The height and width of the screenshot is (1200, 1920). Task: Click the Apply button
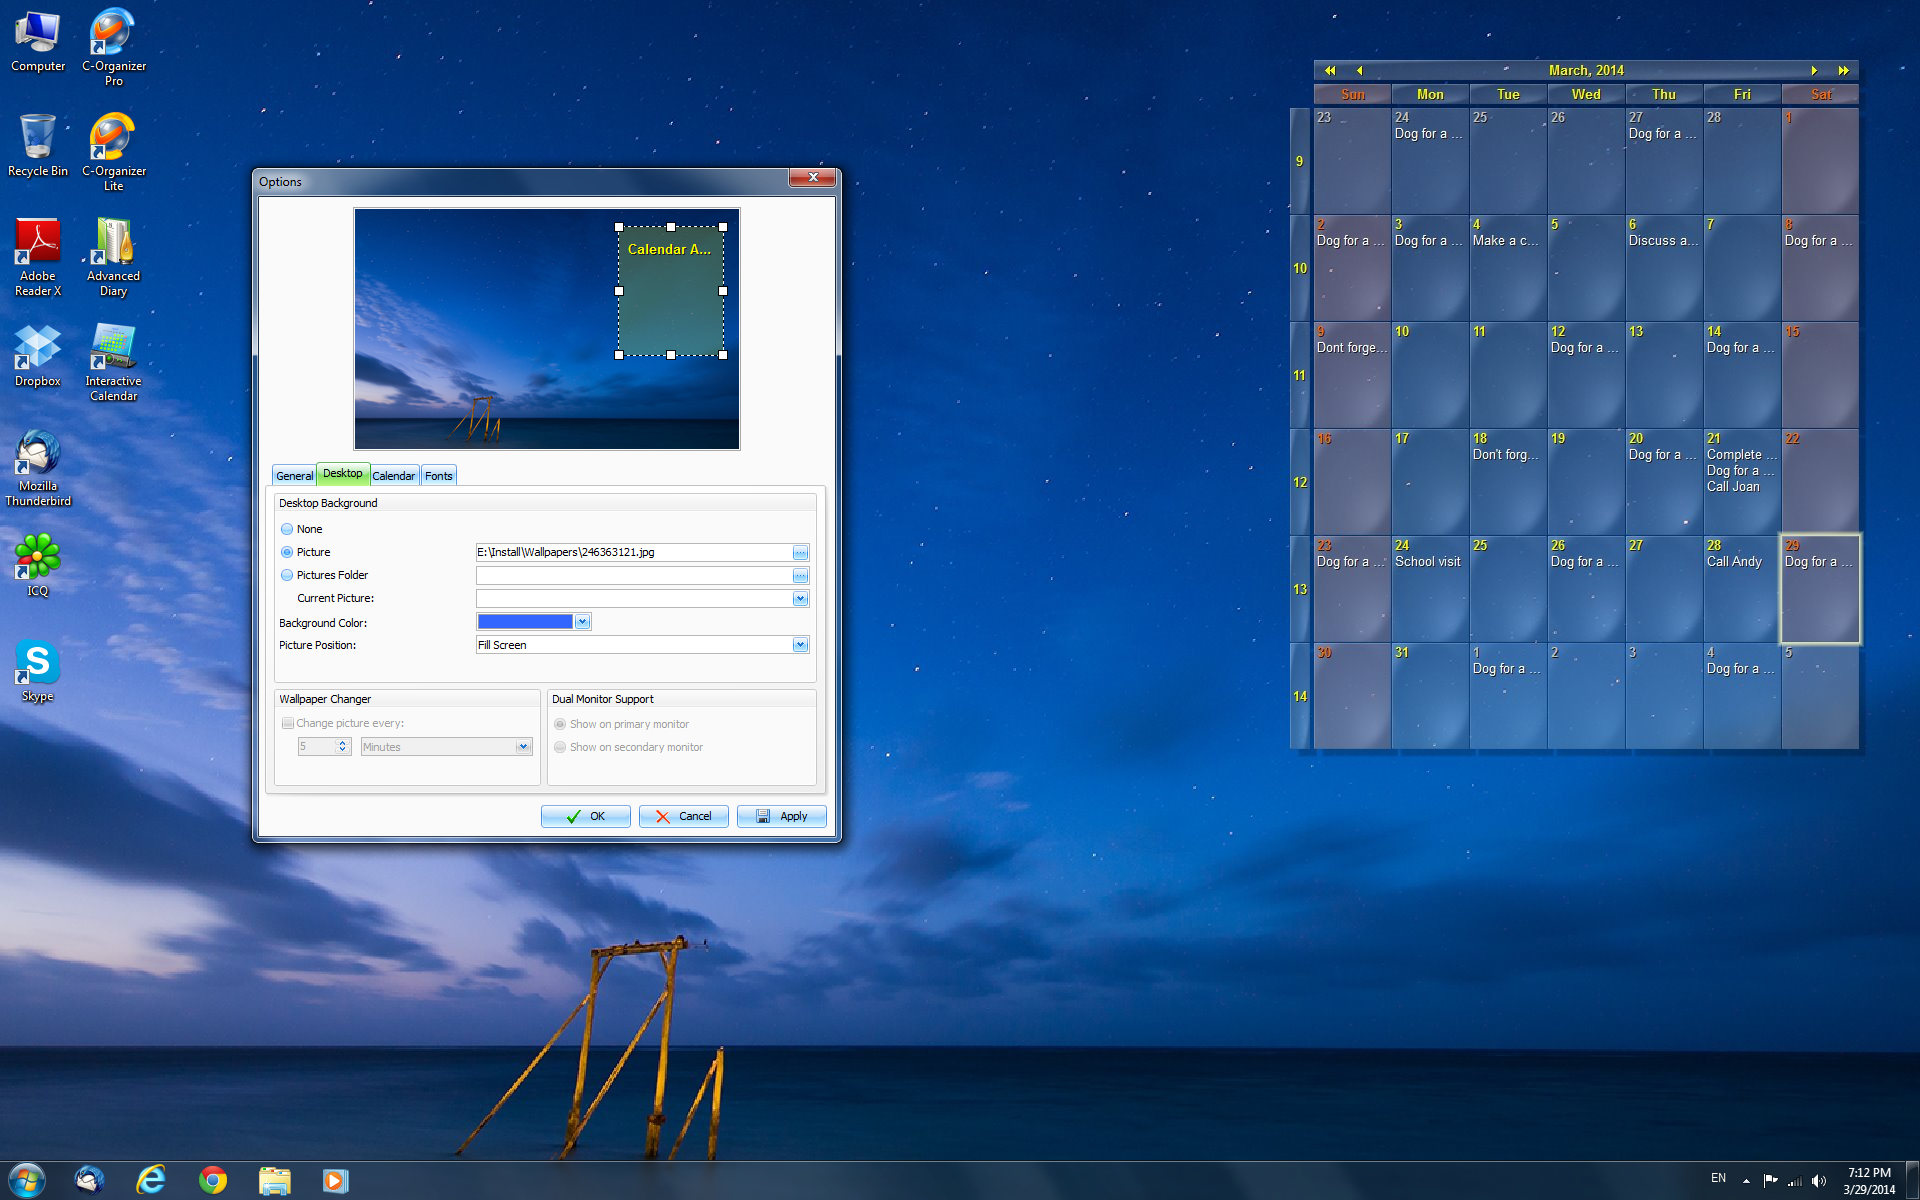(780, 816)
